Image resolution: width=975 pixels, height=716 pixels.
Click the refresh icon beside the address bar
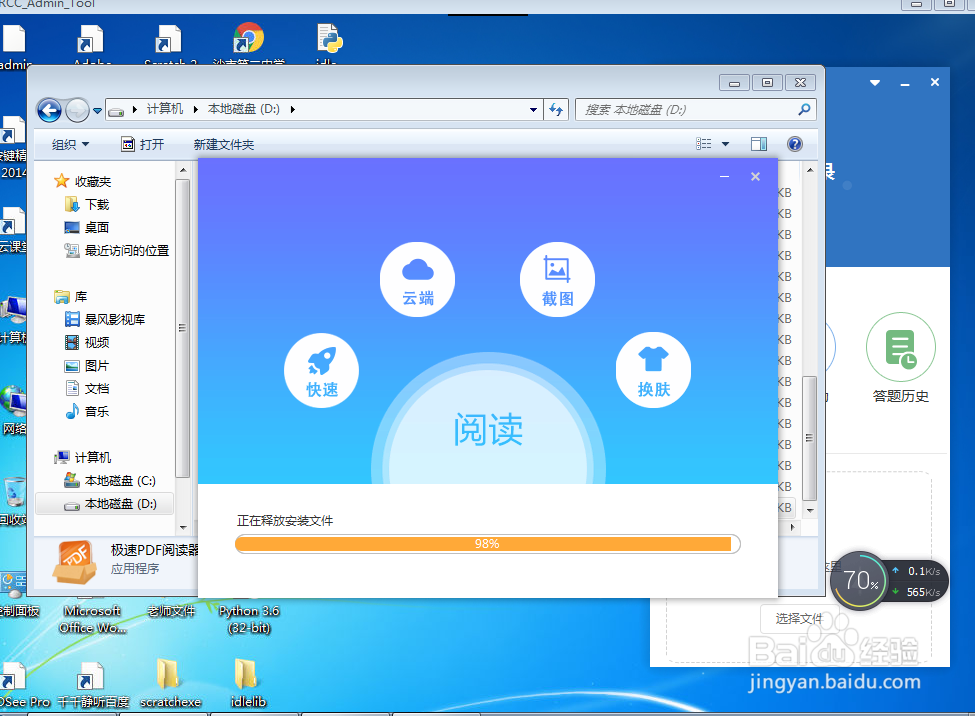(x=556, y=110)
